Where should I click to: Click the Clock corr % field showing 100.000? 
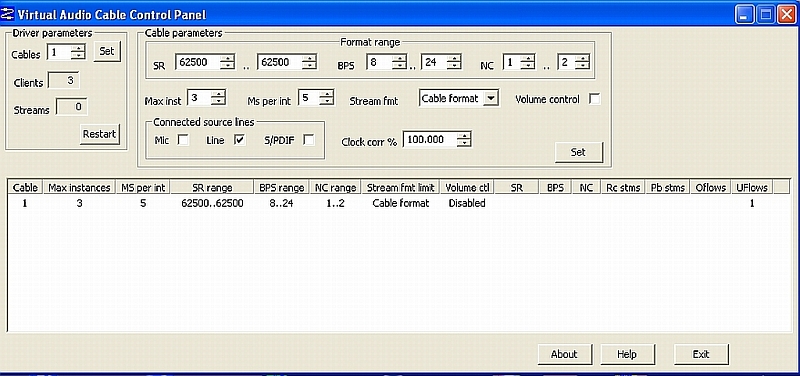(x=430, y=139)
